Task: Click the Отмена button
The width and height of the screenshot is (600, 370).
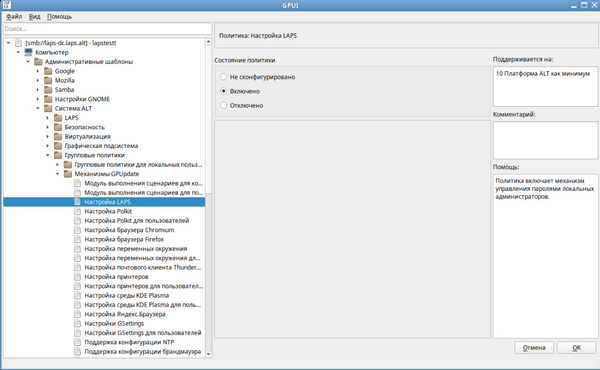Action: [x=534, y=347]
